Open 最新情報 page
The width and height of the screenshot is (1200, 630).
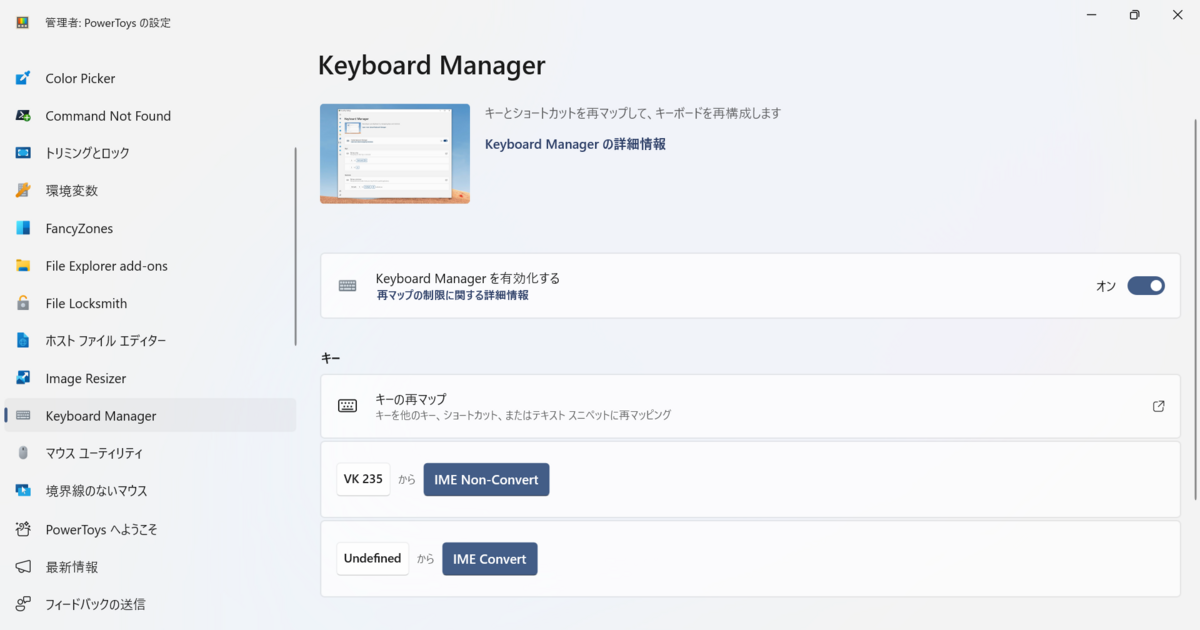click(150, 567)
